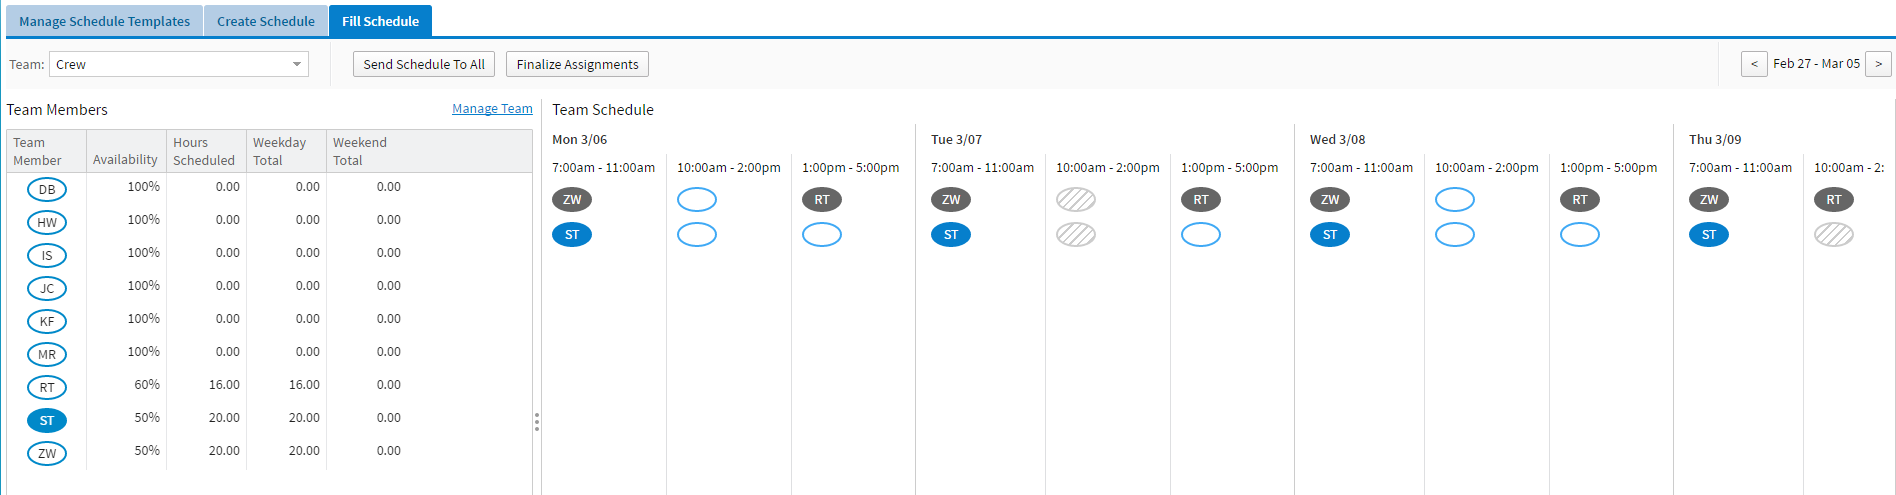Open the Team dropdown showing Crew
The image size is (1896, 495).
point(179,64)
